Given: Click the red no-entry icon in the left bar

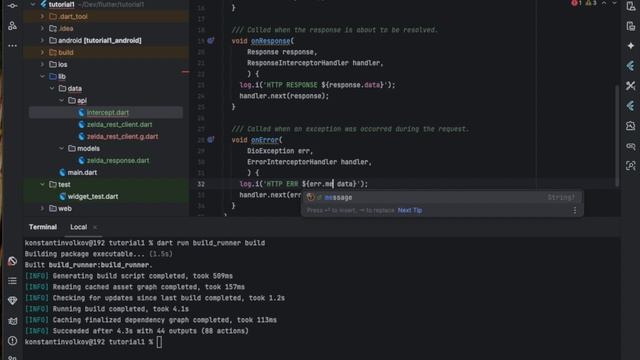Looking at the screenshot, I should [x=12, y=261].
